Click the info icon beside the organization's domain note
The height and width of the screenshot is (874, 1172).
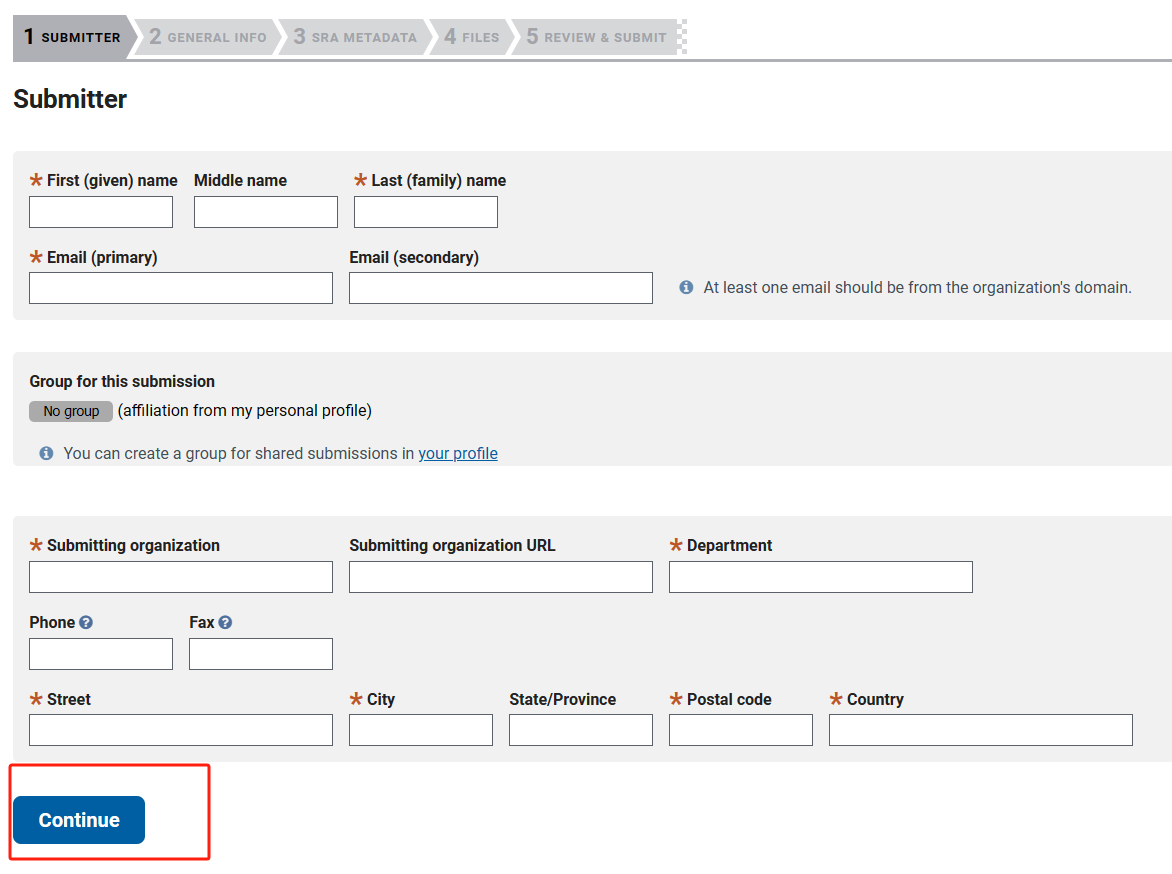point(685,287)
